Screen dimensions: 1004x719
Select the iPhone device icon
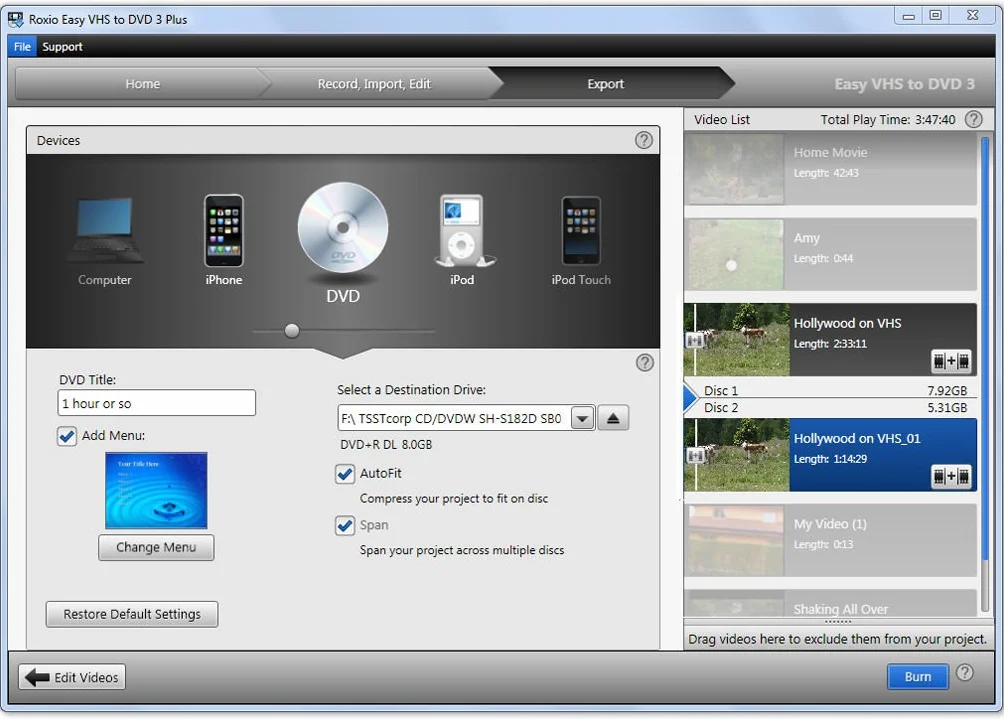tap(223, 230)
